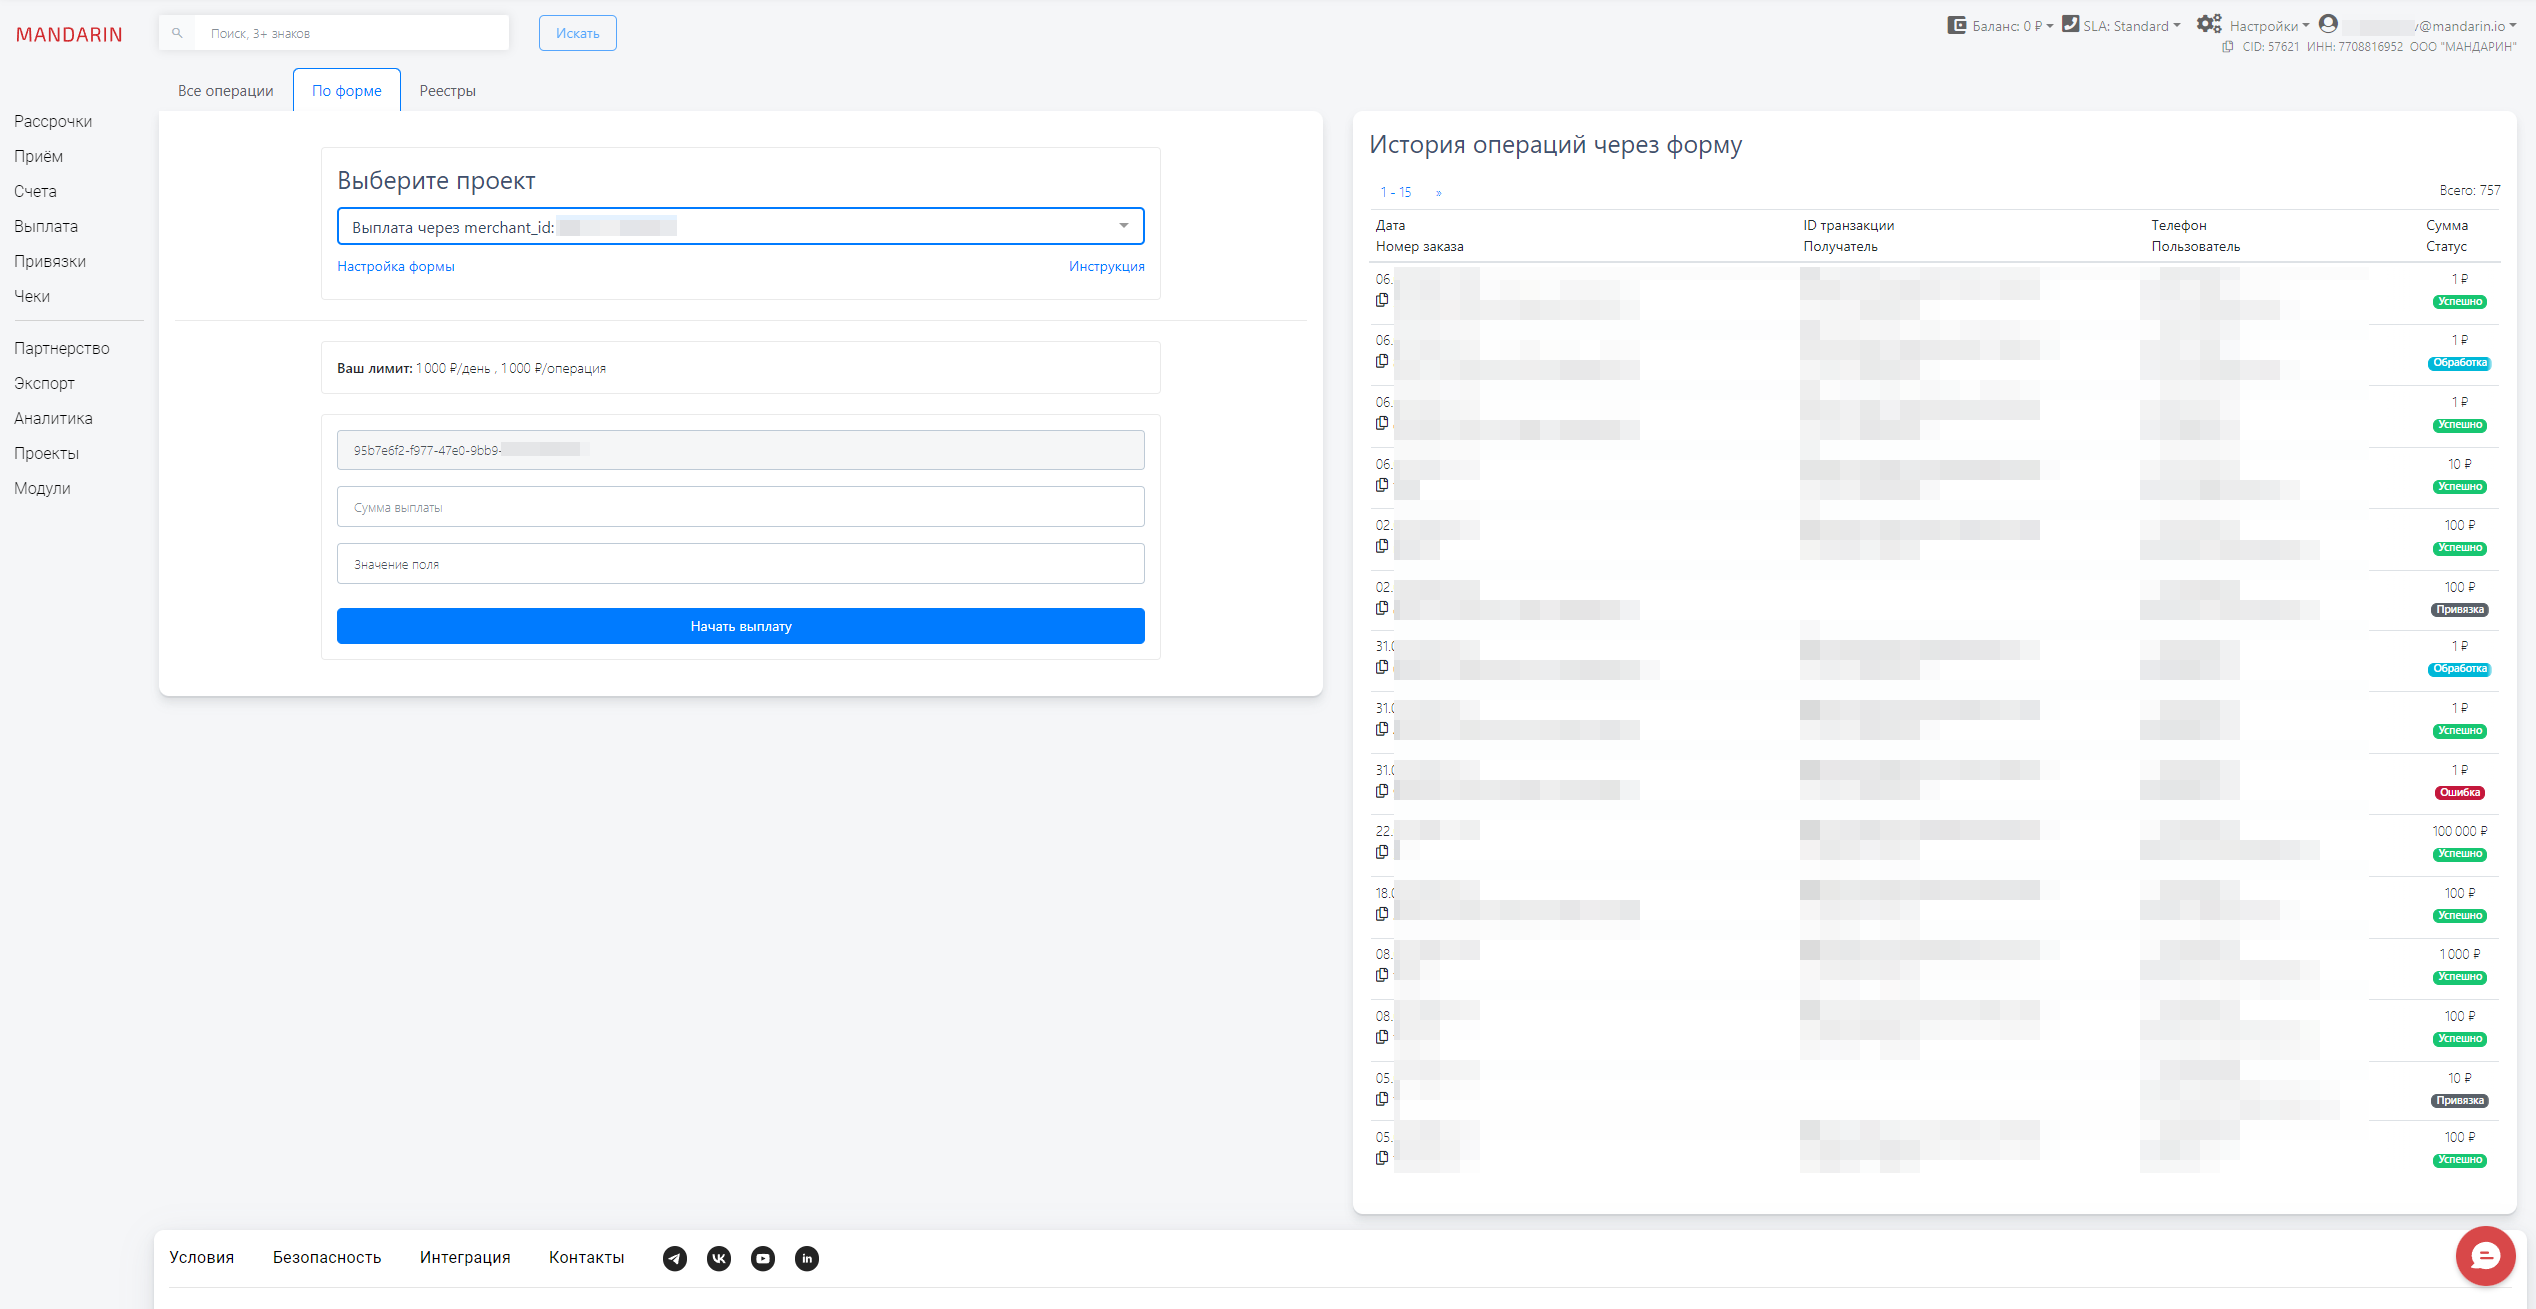Open the VK social icon
Screen dimensions: 2536x1309
719,1258
